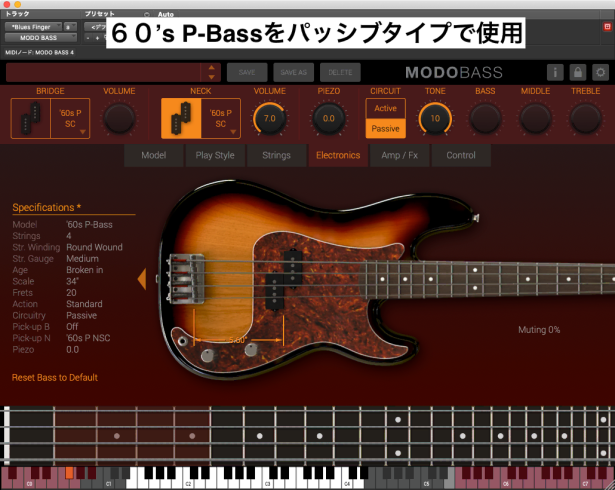Click the preset name field
Image resolution: width=615 pixels, height=490 pixels.
click(104, 73)
